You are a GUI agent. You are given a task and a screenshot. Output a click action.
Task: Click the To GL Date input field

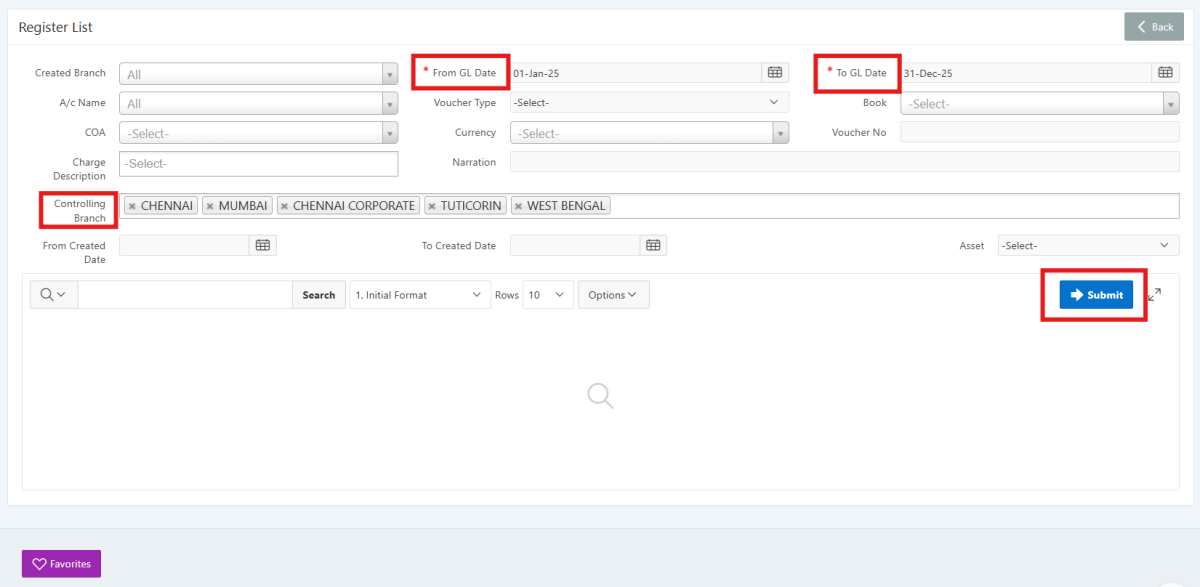click(1026, 72)
